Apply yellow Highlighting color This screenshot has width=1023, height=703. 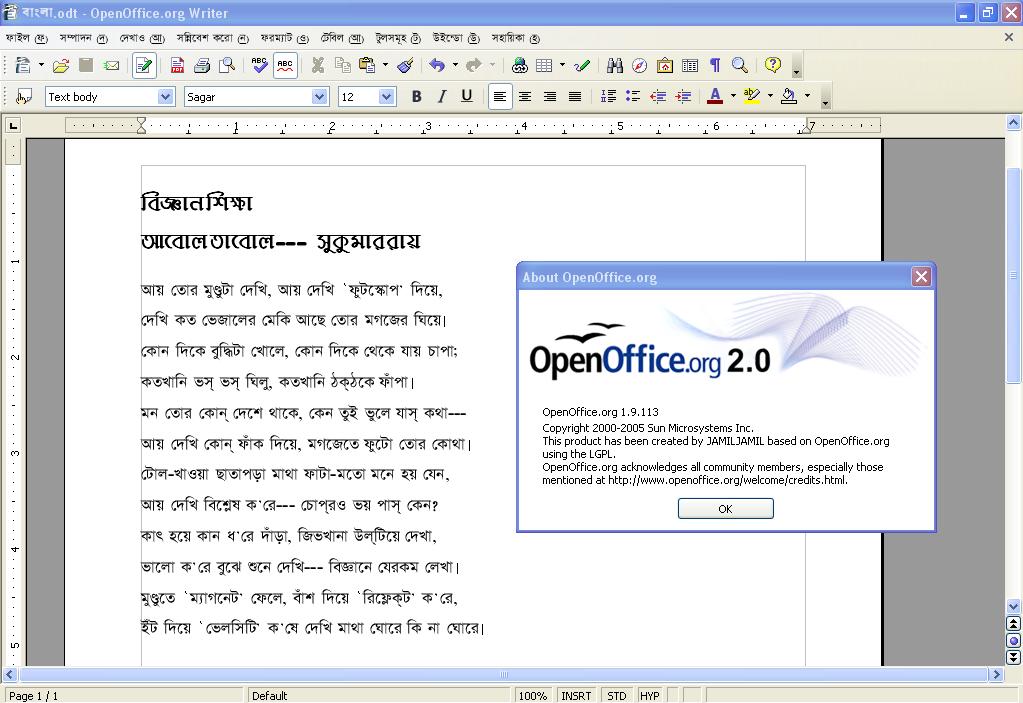coord(752,97)
